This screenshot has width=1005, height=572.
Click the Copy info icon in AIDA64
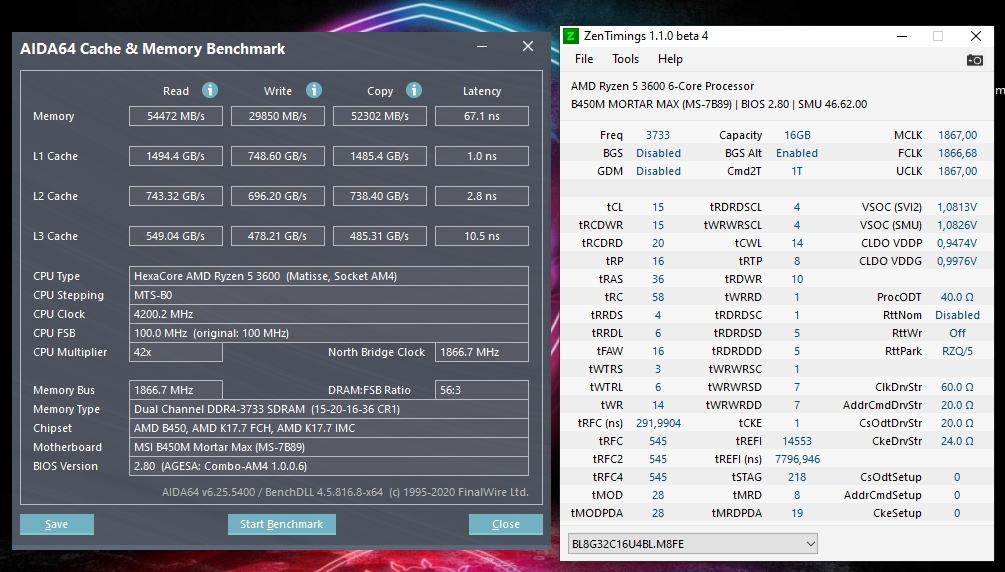(x=414, y=90)
